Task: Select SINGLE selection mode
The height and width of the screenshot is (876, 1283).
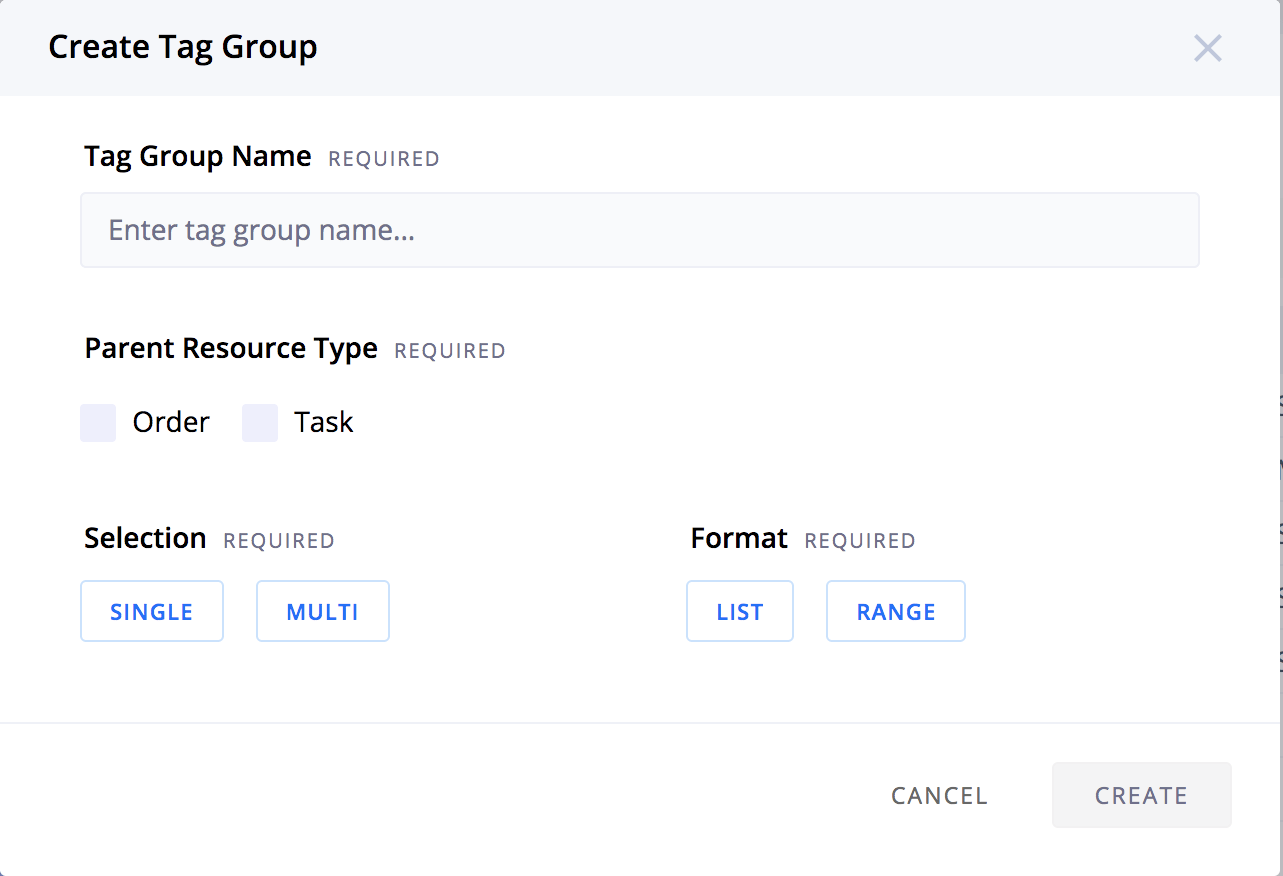Action: [151, 610]
